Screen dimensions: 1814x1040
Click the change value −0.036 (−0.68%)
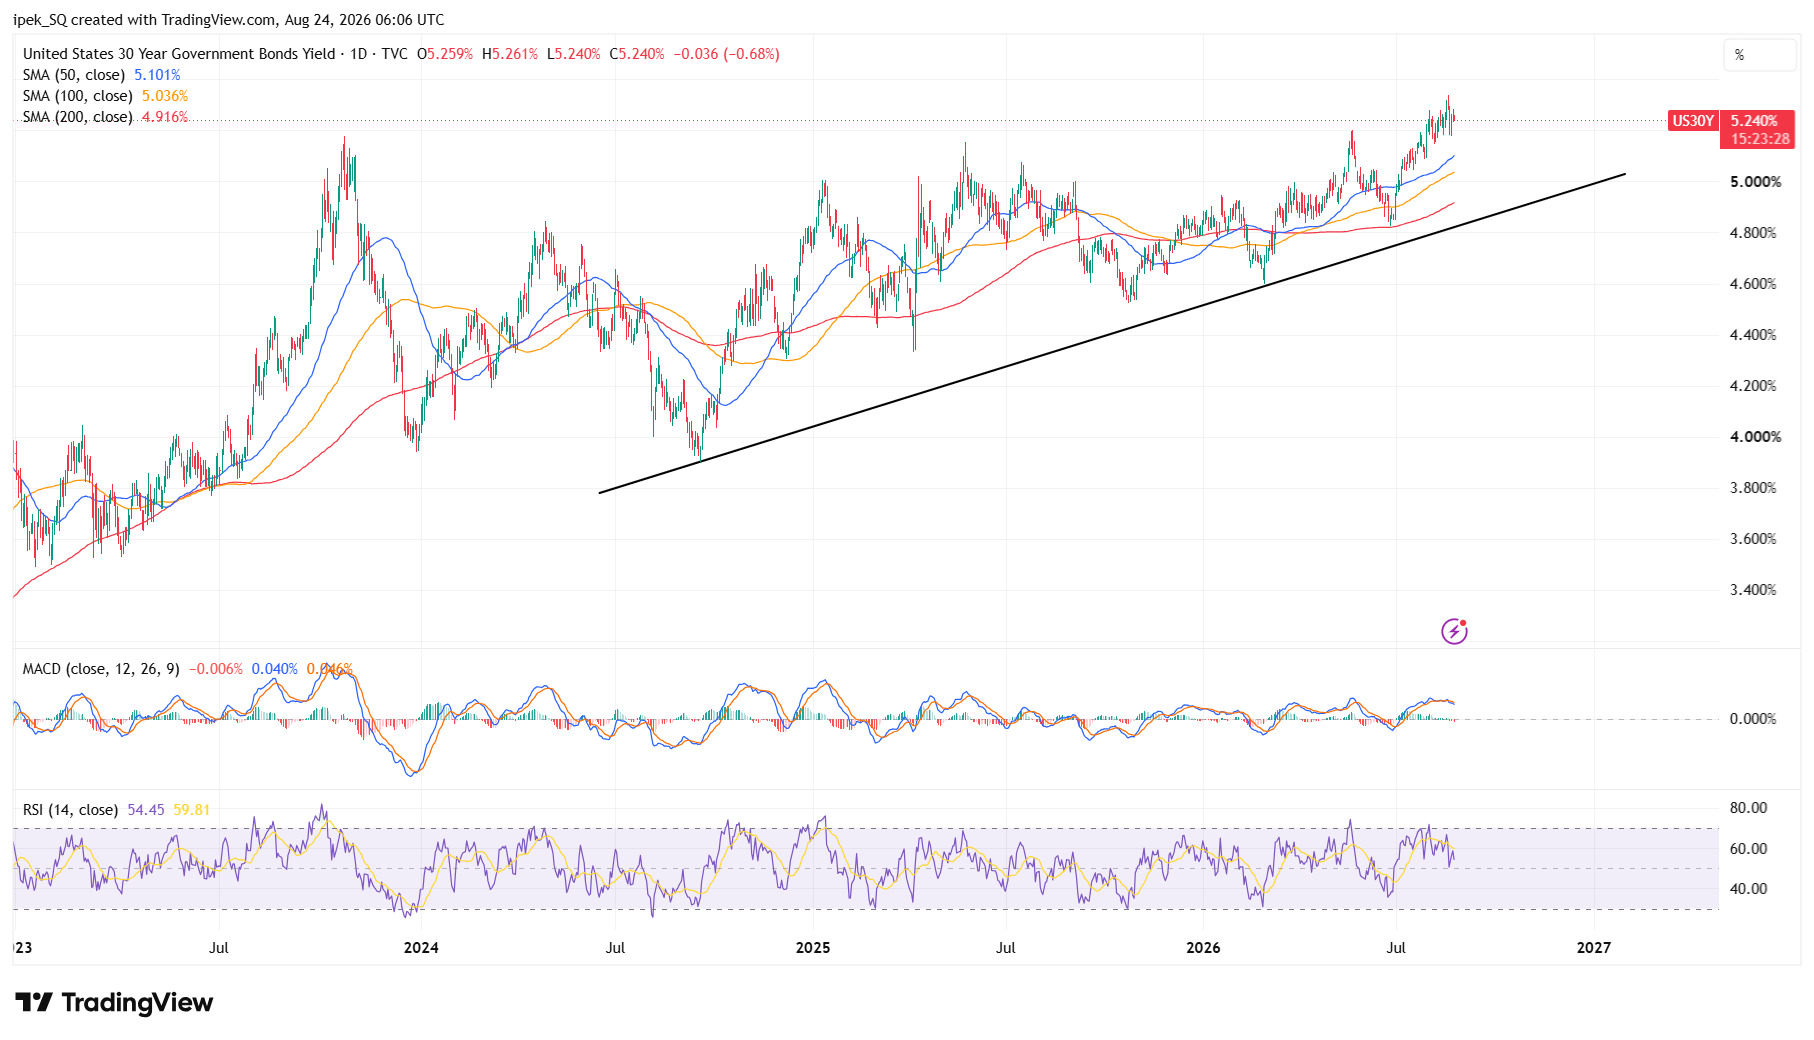point(727,54)
